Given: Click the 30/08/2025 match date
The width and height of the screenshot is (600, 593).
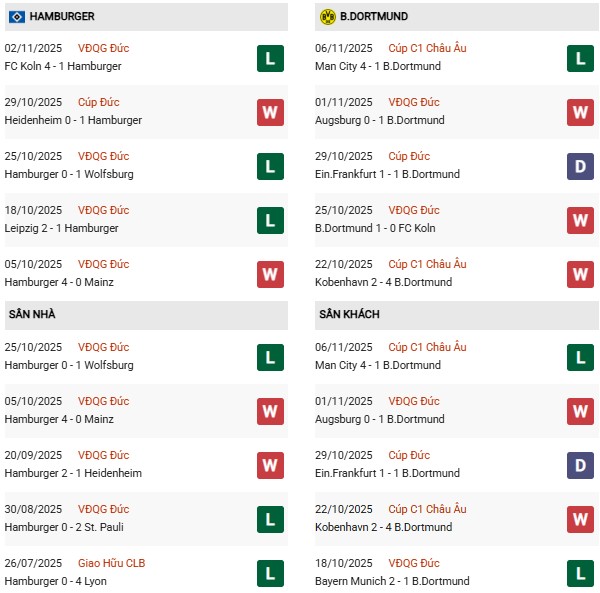Looking at the screenshot, I should click(33, 509).
